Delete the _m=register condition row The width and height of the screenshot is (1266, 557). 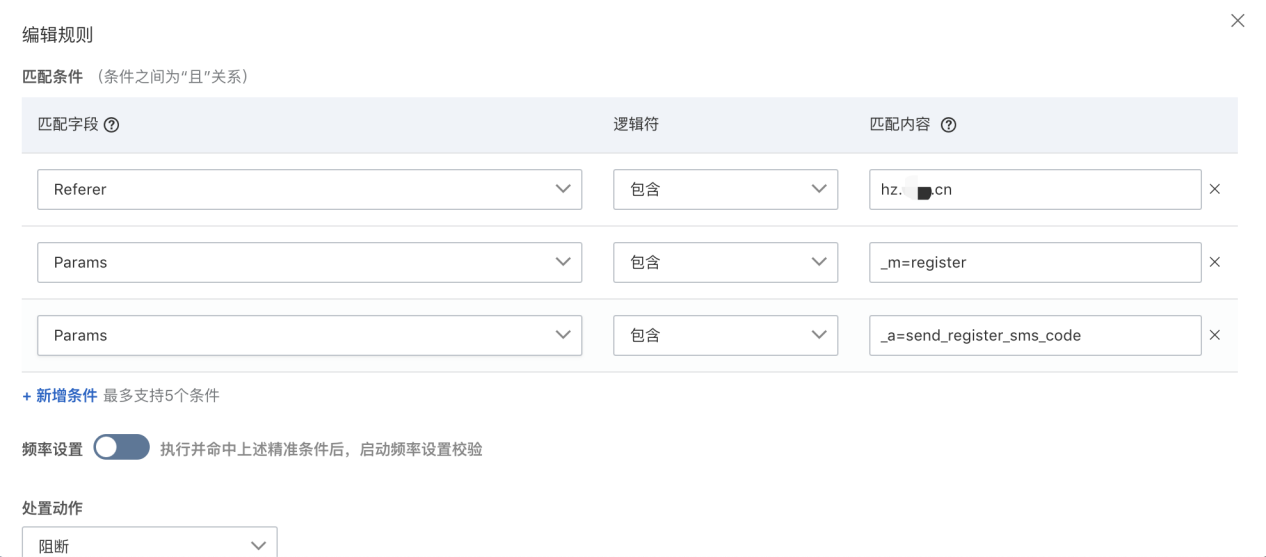1215,262
